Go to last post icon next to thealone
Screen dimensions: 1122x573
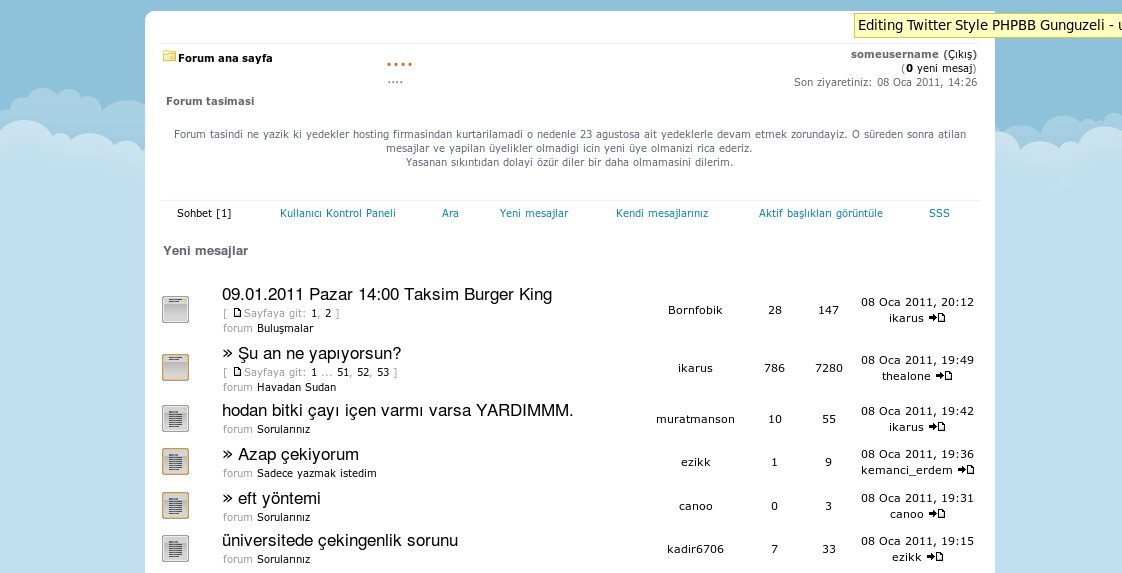coord(944,376)
